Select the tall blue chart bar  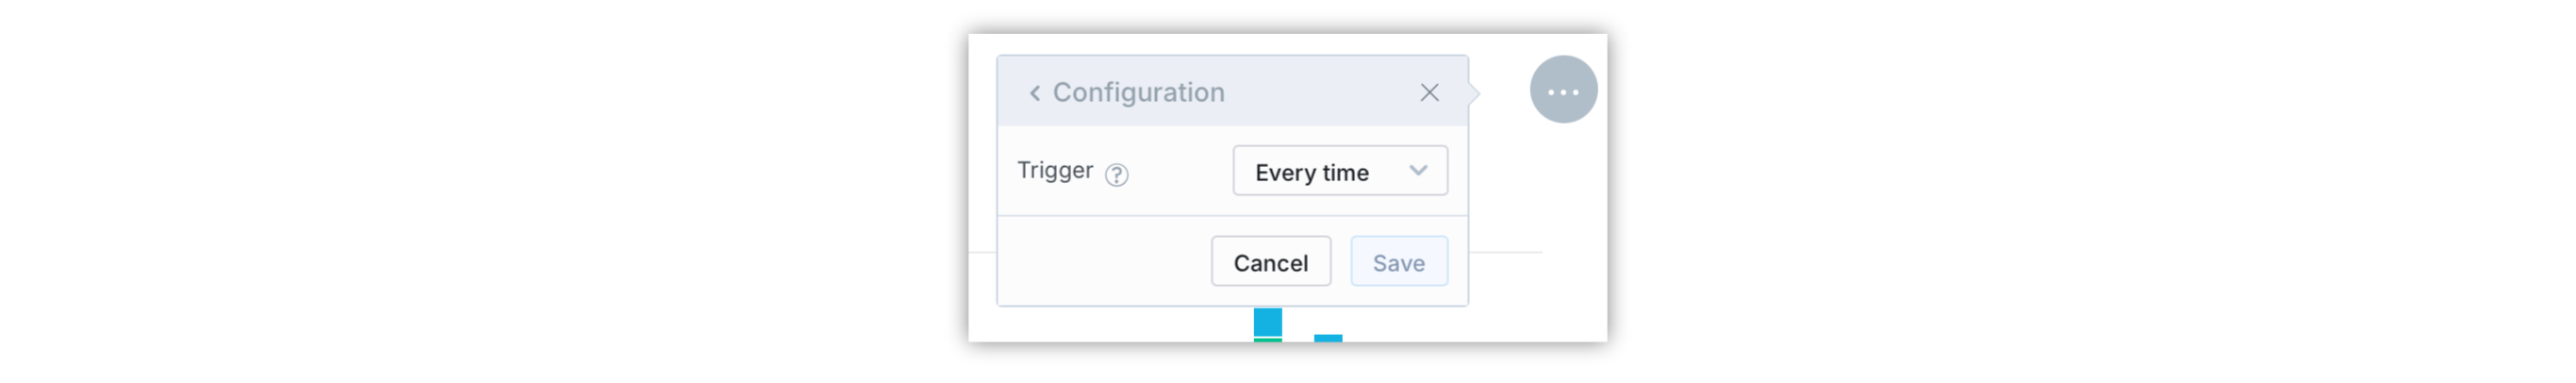point(1268,322)
